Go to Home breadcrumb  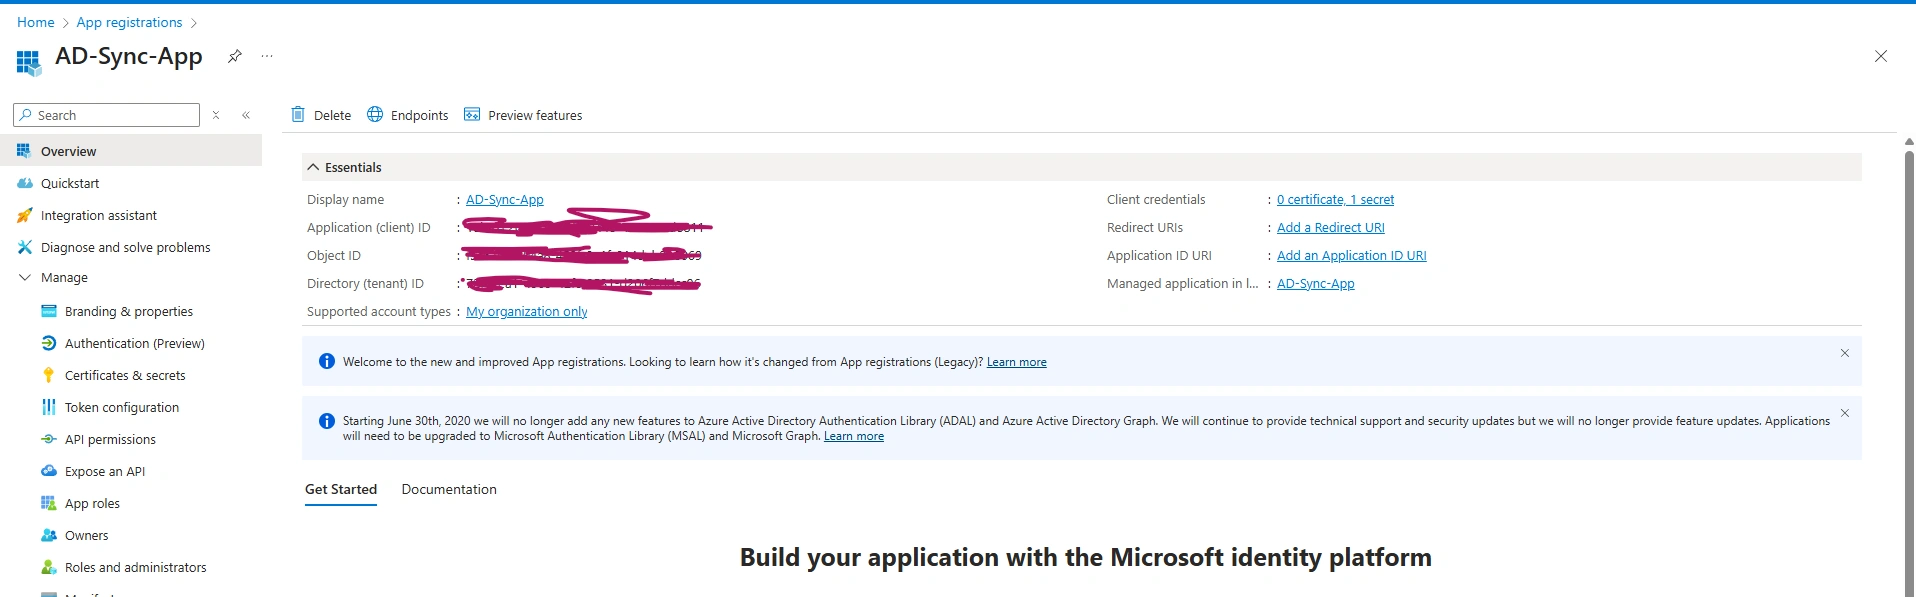click(x=36, y=22)
